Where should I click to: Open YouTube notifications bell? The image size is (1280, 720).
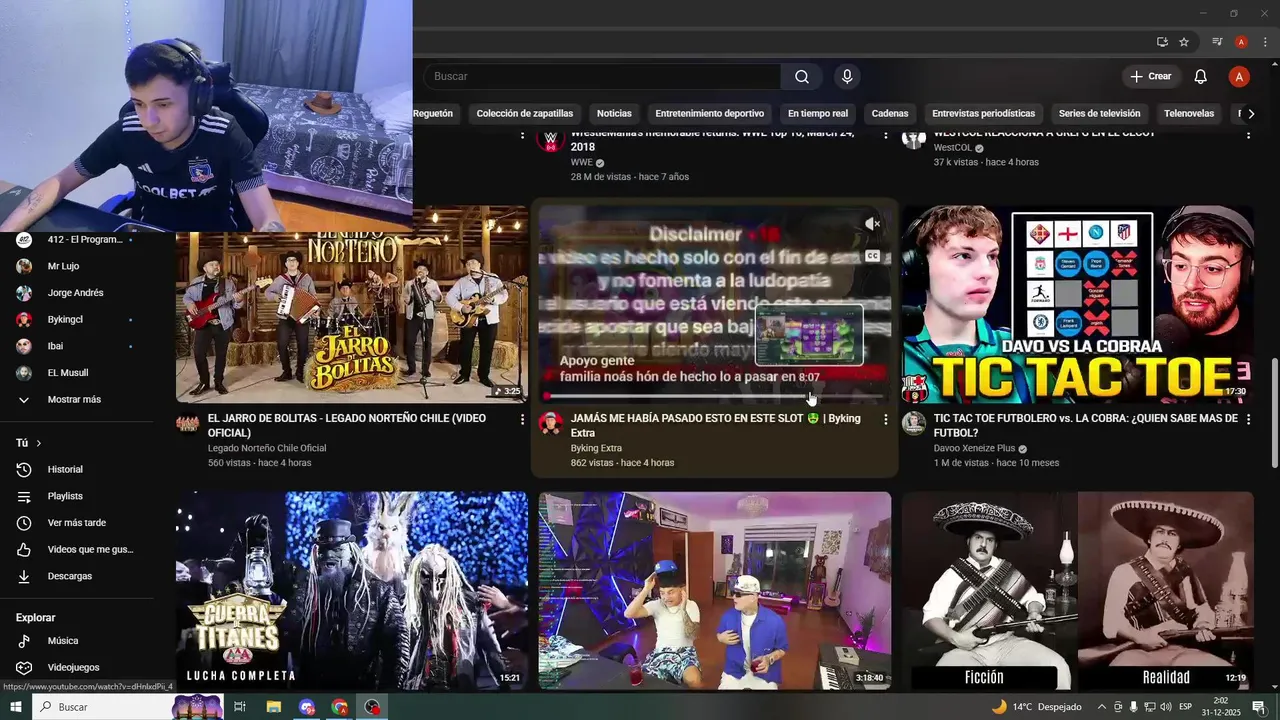1201,77
